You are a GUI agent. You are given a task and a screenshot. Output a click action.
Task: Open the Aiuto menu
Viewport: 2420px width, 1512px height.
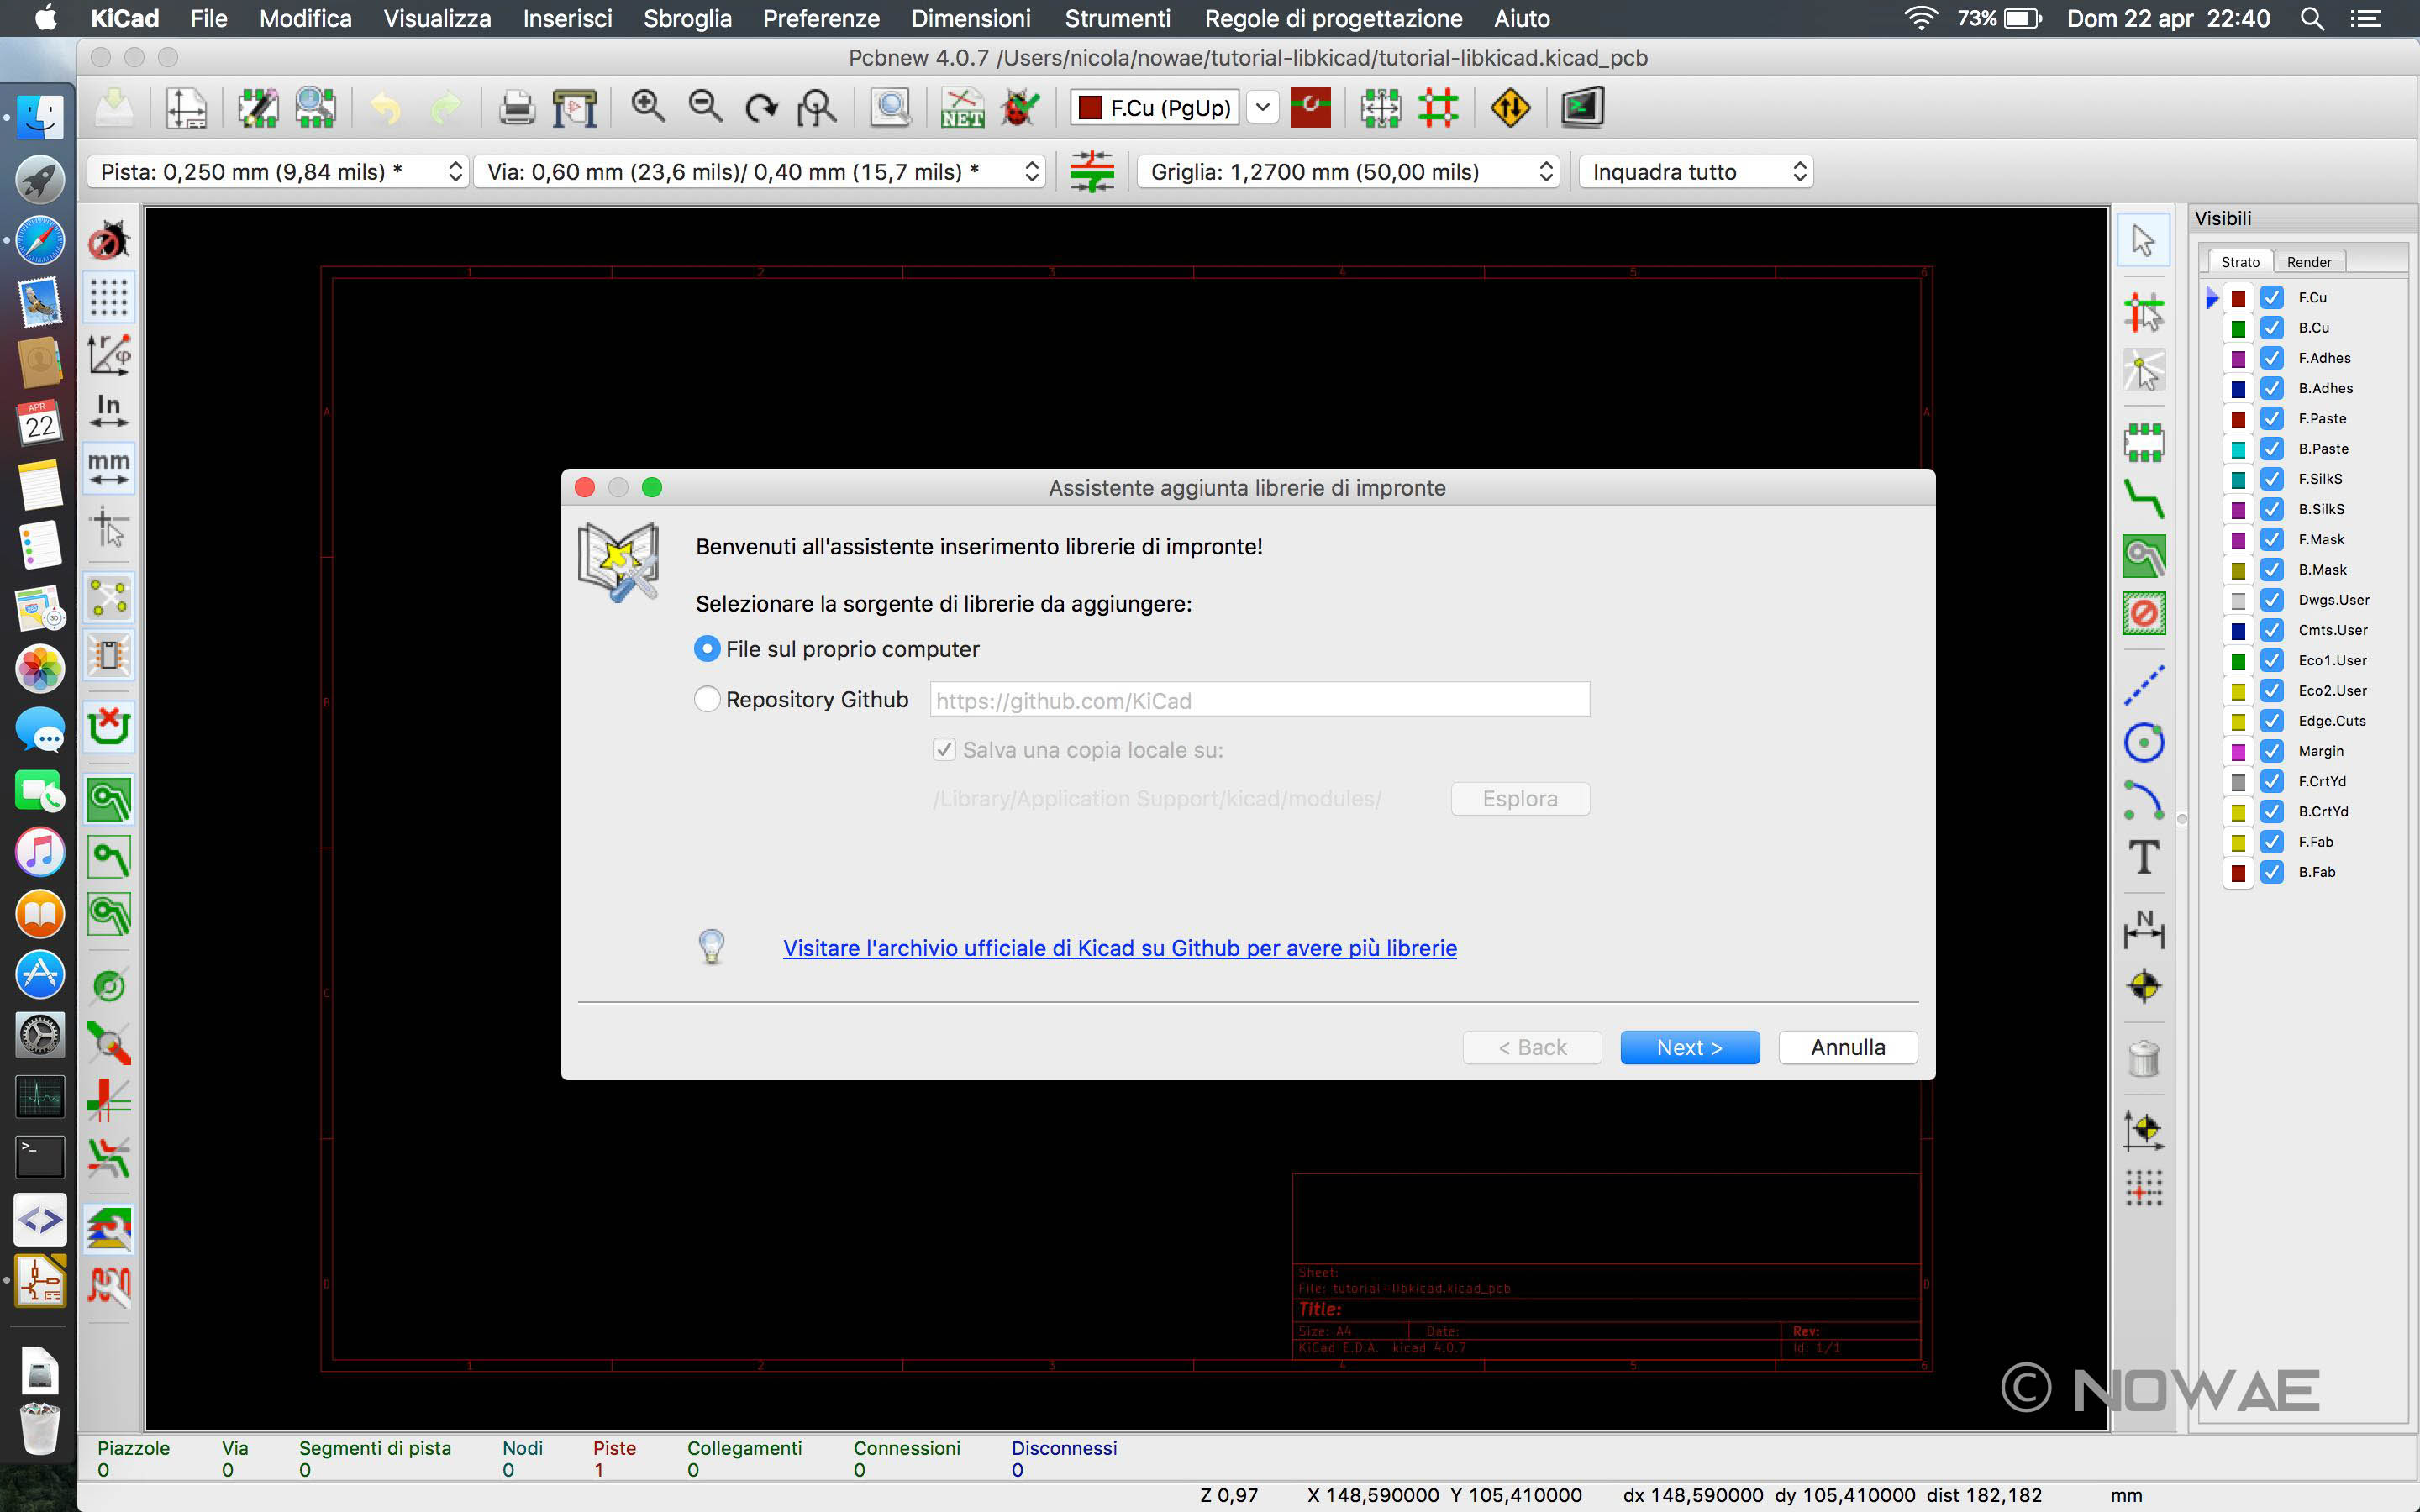(x=1521, y=18)
